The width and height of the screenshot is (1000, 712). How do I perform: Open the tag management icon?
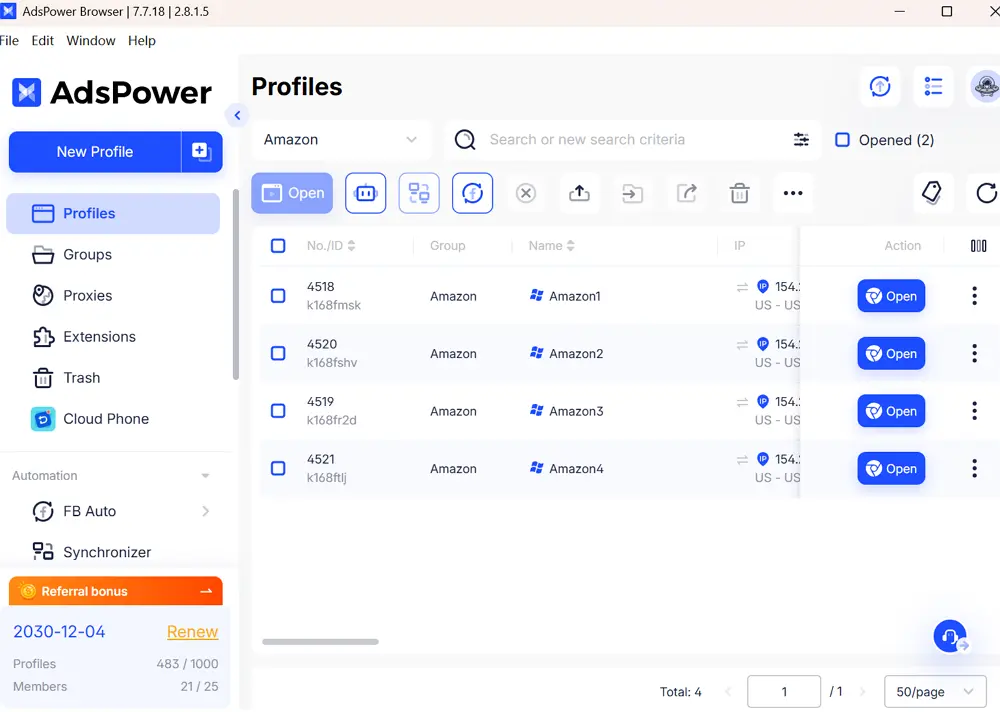(933, 191)
